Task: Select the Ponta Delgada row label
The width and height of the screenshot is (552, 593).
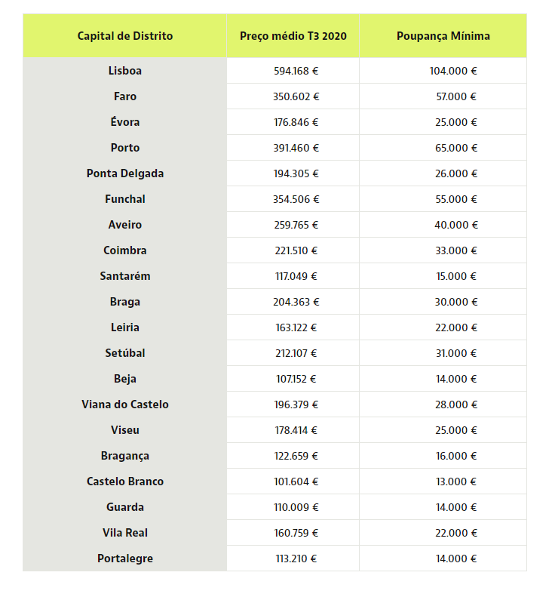Action: coord(125,174)
